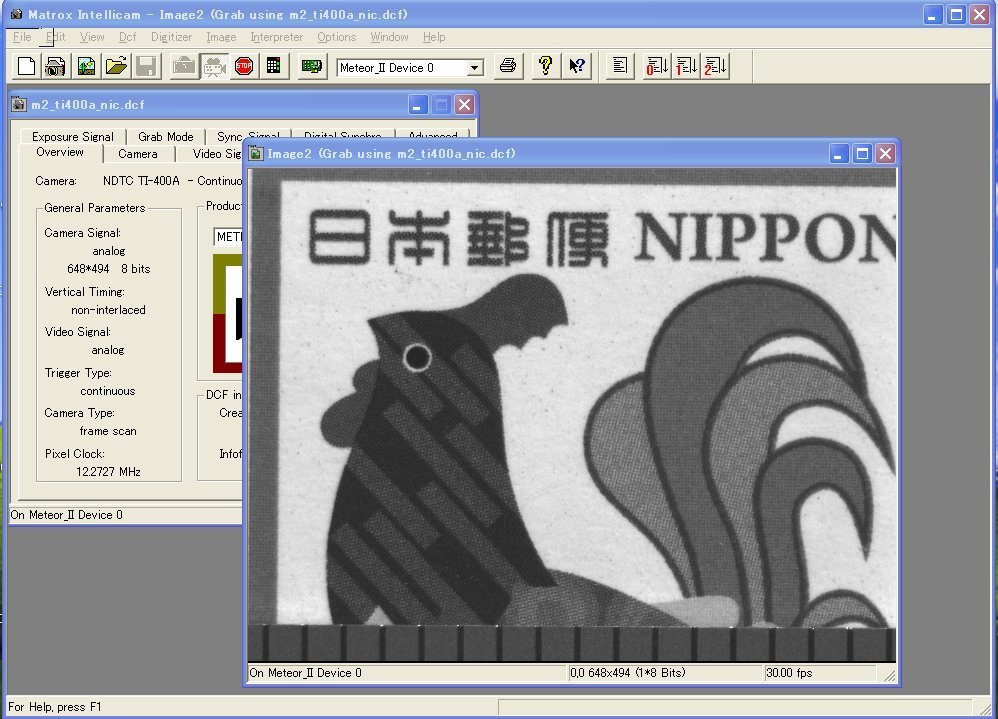
Task: Click the '648*494 8 bits' value
Action: [x=109, y=269]
